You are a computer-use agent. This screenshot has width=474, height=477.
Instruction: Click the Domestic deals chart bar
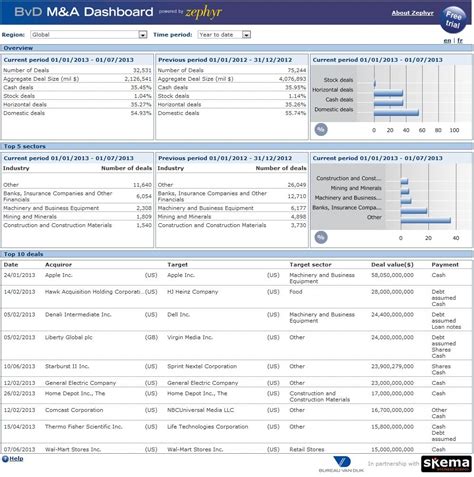click(x=396, y=113)
